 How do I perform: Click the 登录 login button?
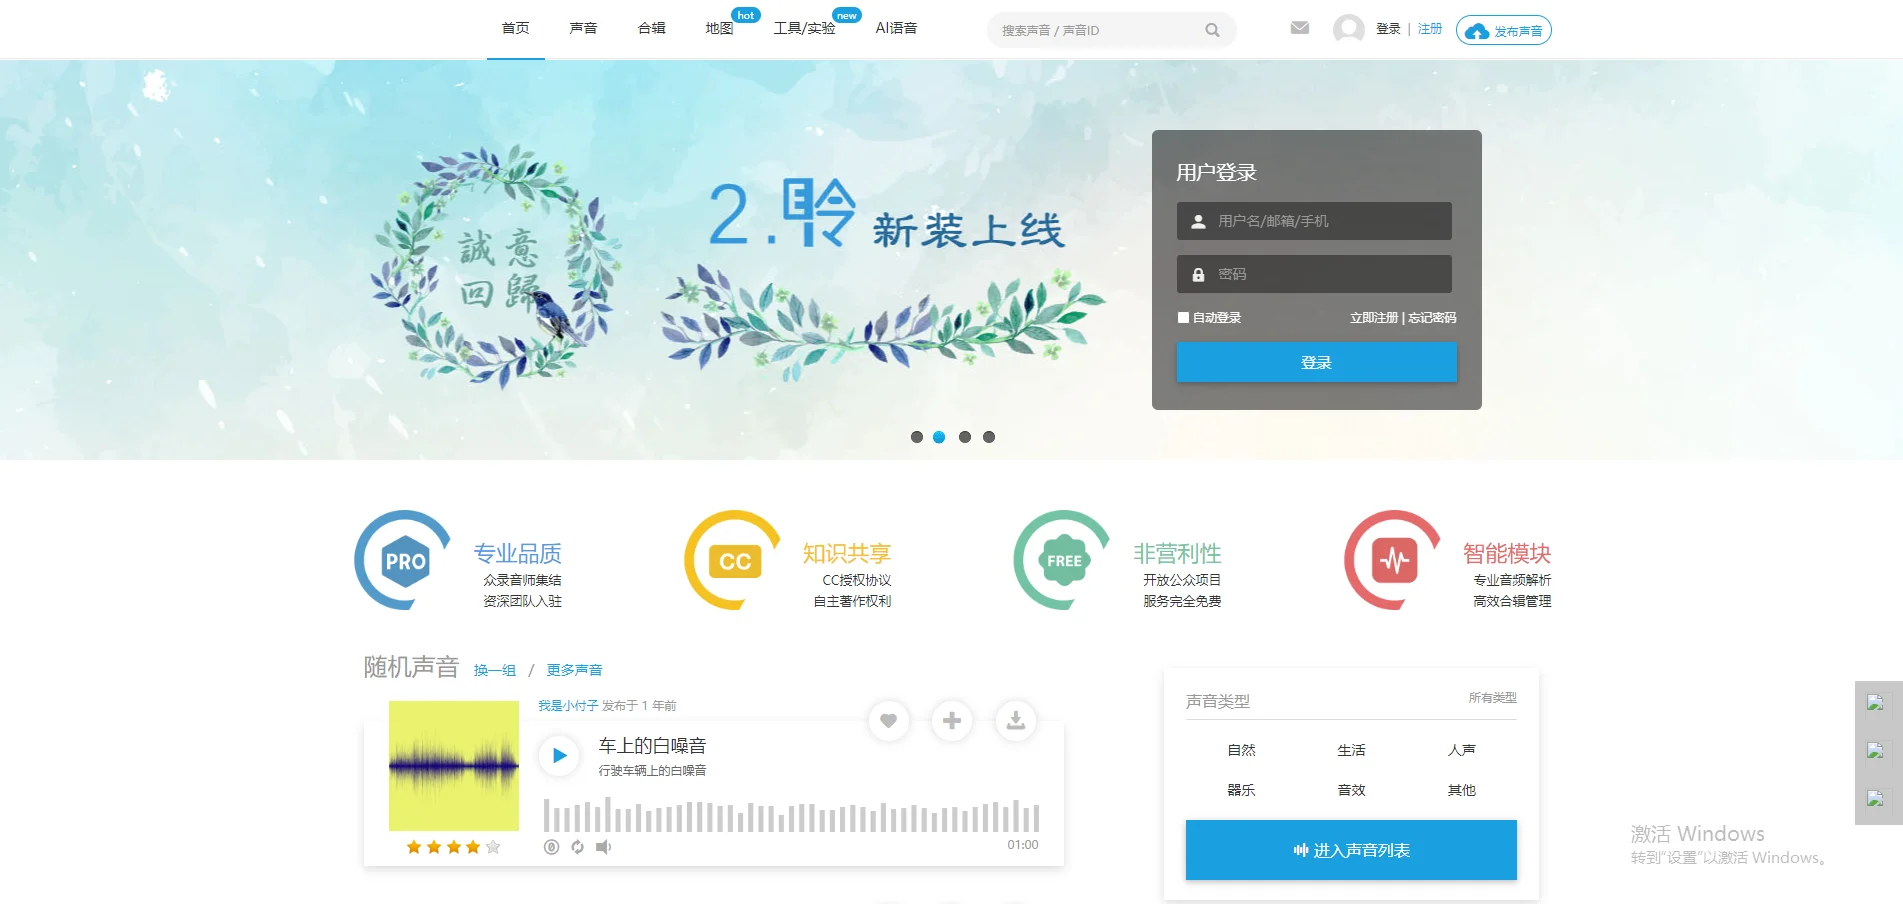coord(1316,362)
